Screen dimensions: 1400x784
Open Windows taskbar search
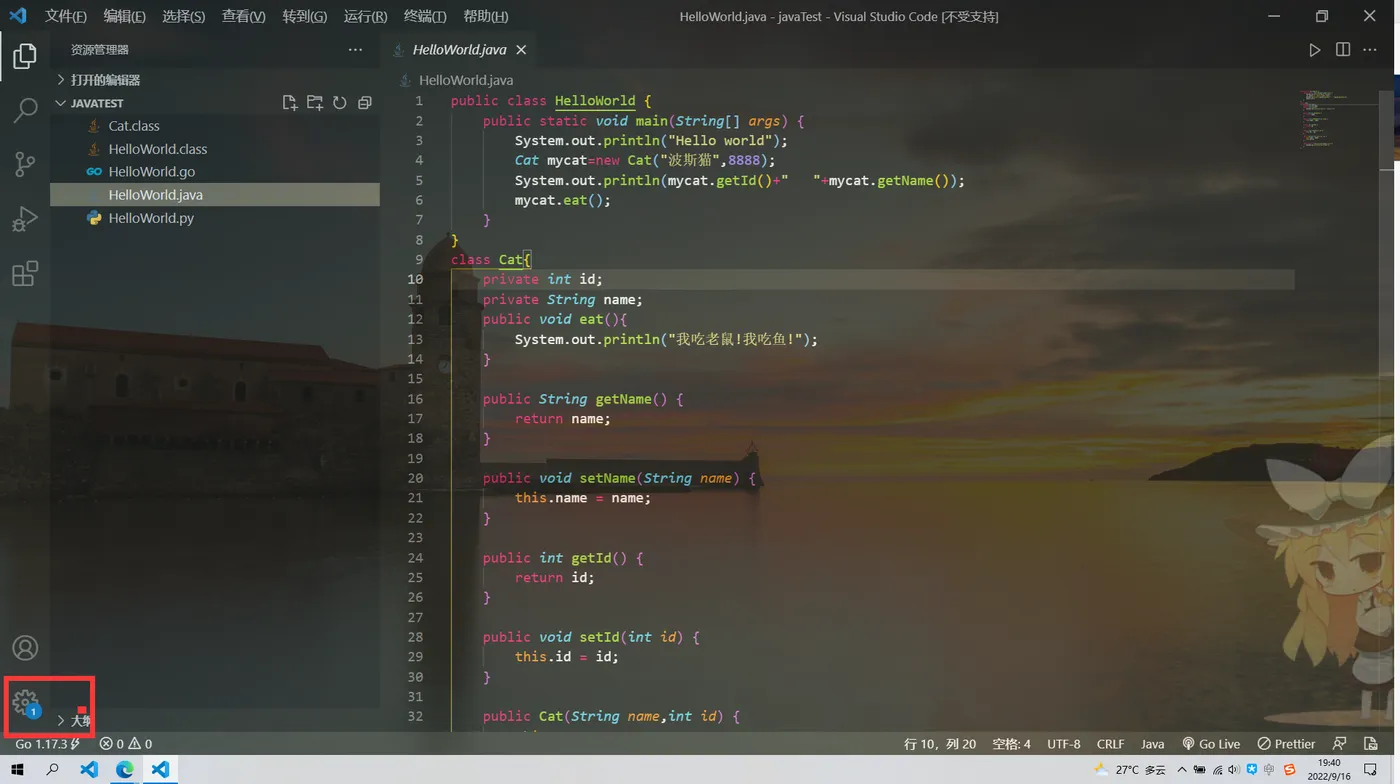(52, 770)
